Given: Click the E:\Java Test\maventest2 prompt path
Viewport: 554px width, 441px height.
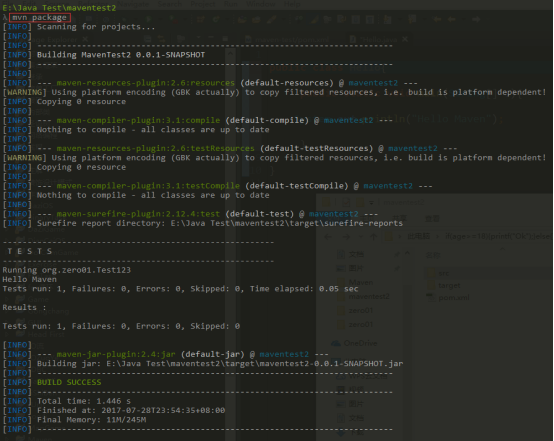Looking at the screenshot, I should (59, 8).
